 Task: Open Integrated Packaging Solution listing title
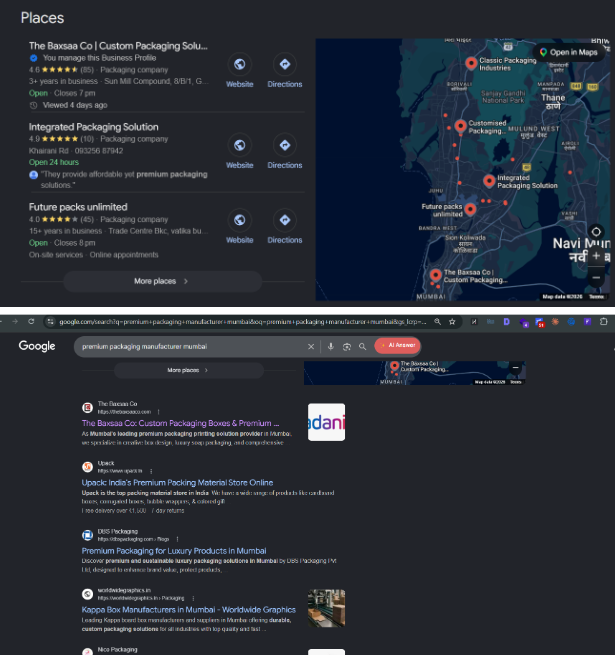point(94,127)
